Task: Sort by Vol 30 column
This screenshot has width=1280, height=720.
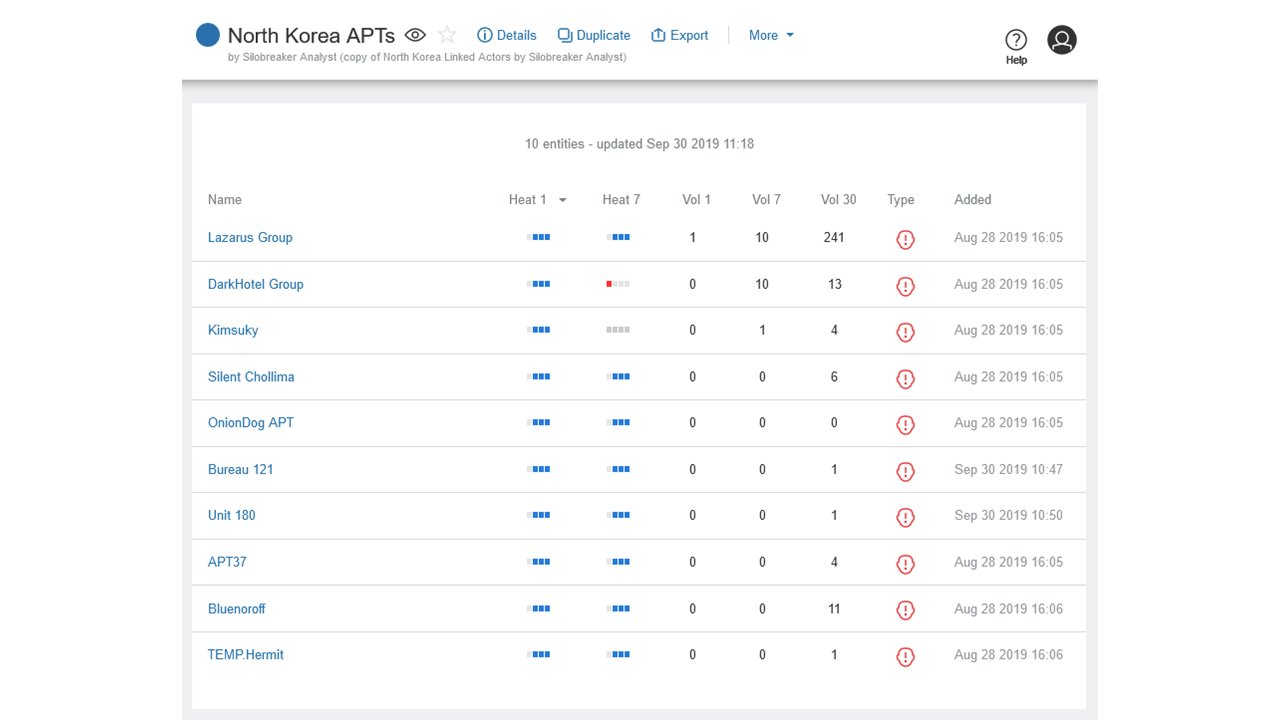Action: coord(839,200)
